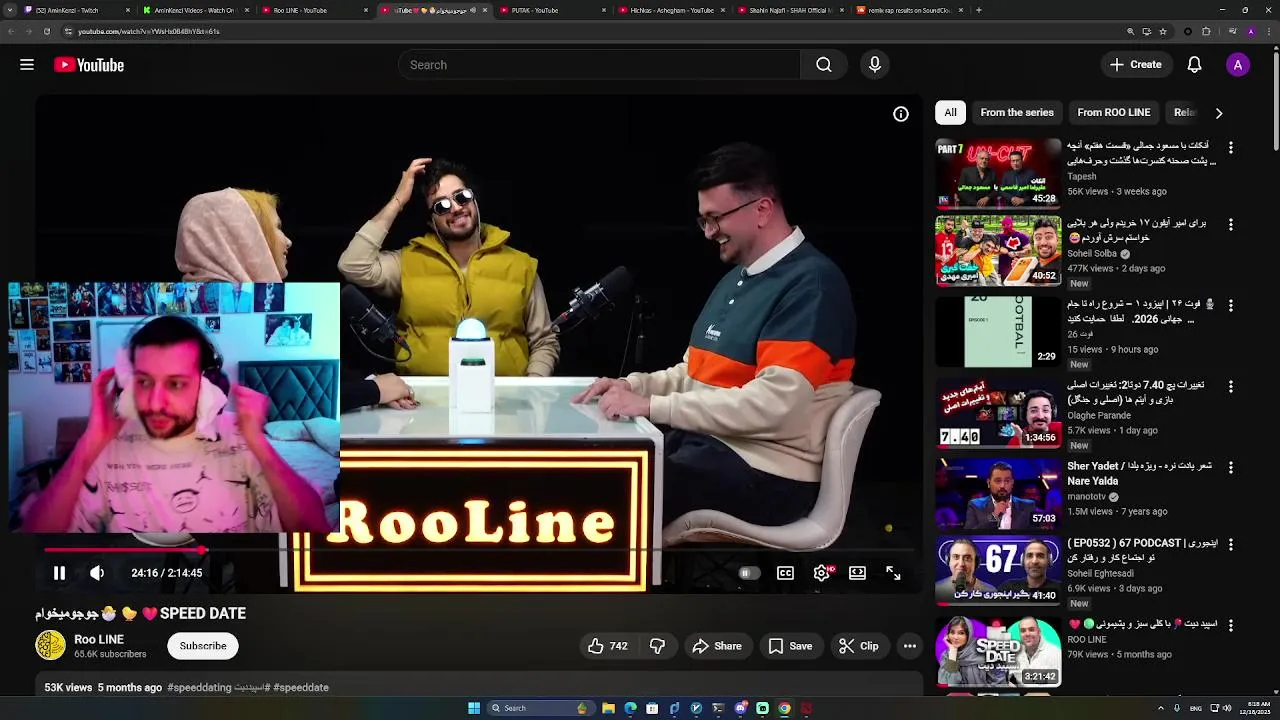Enter full screen mode

[x=894, y=573]
